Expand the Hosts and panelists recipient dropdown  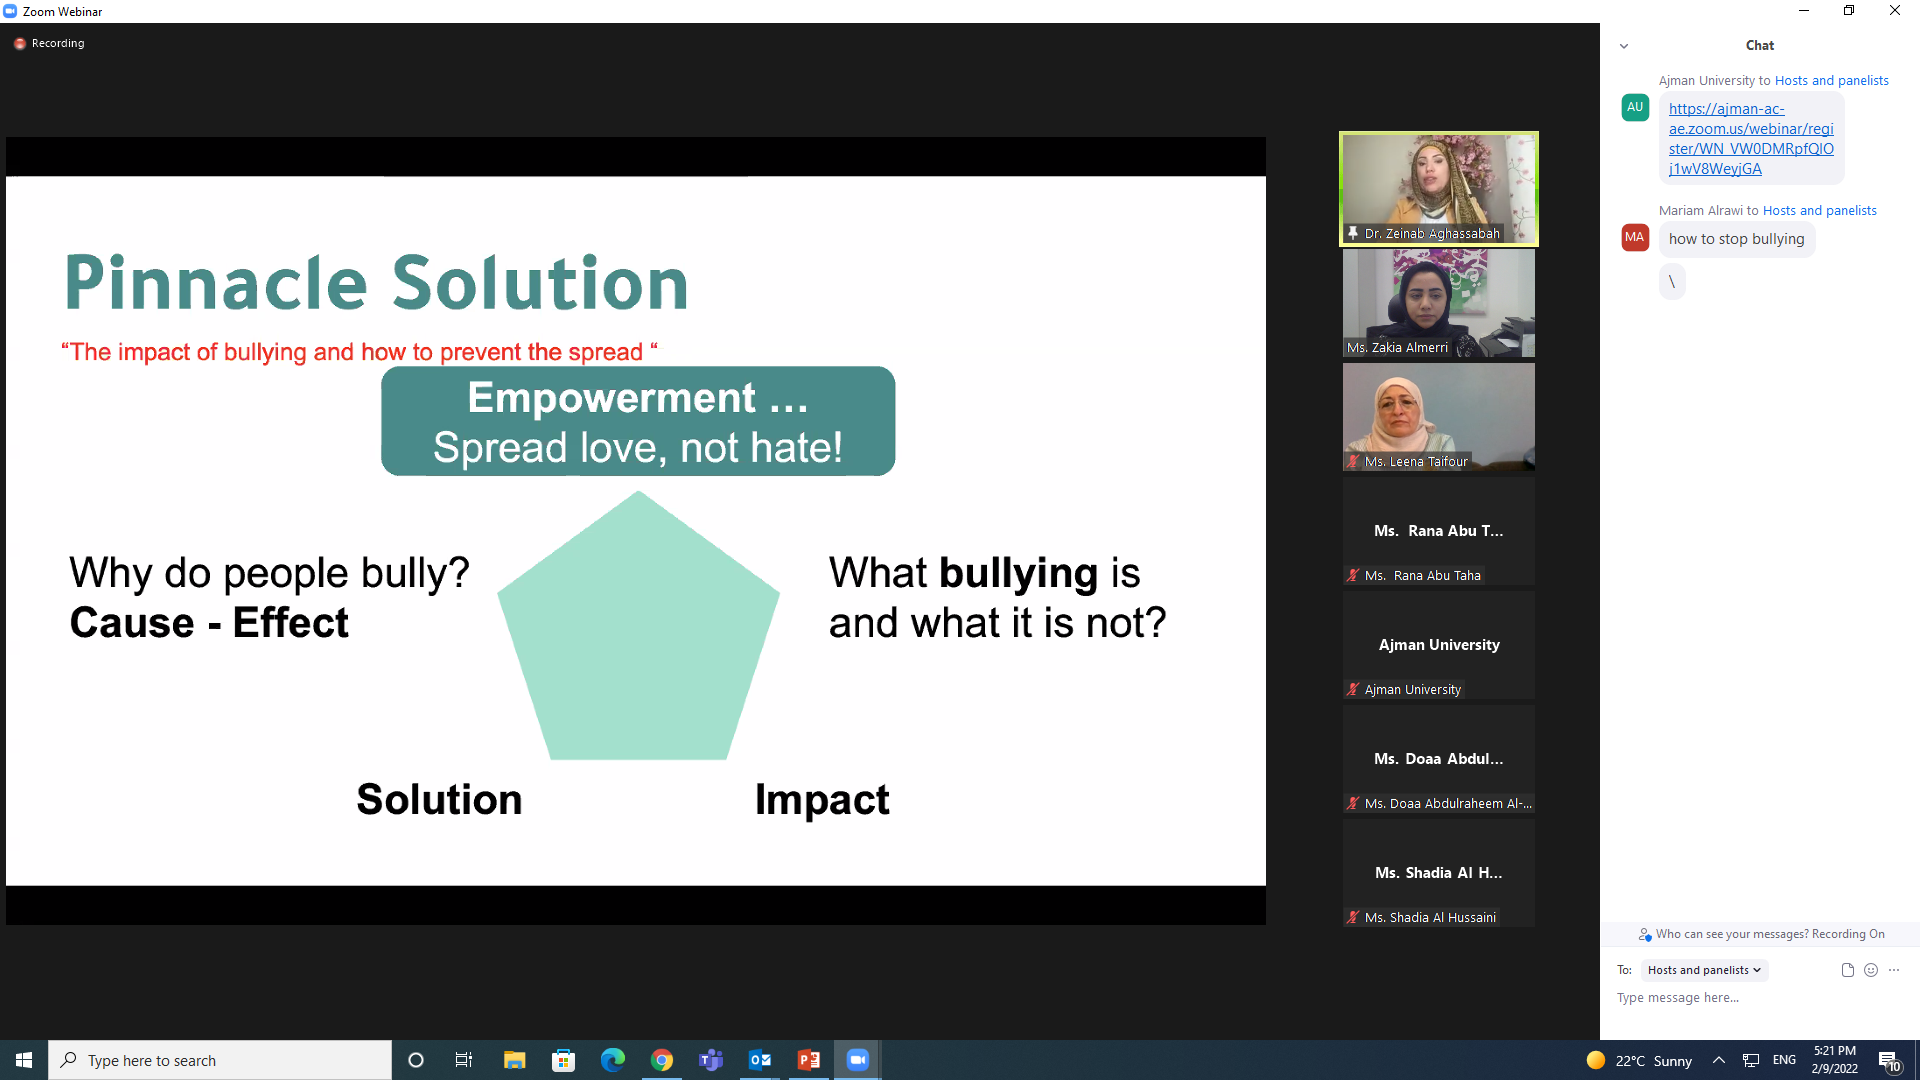pos(1704,970)
